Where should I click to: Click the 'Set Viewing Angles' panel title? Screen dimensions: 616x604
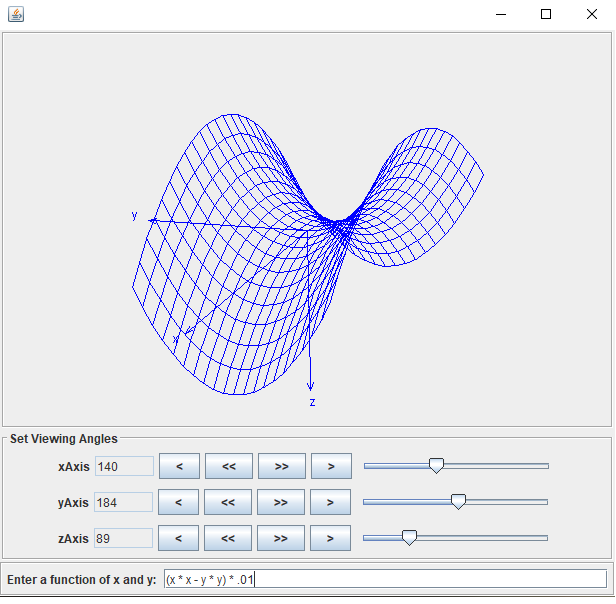click(64, 439)
